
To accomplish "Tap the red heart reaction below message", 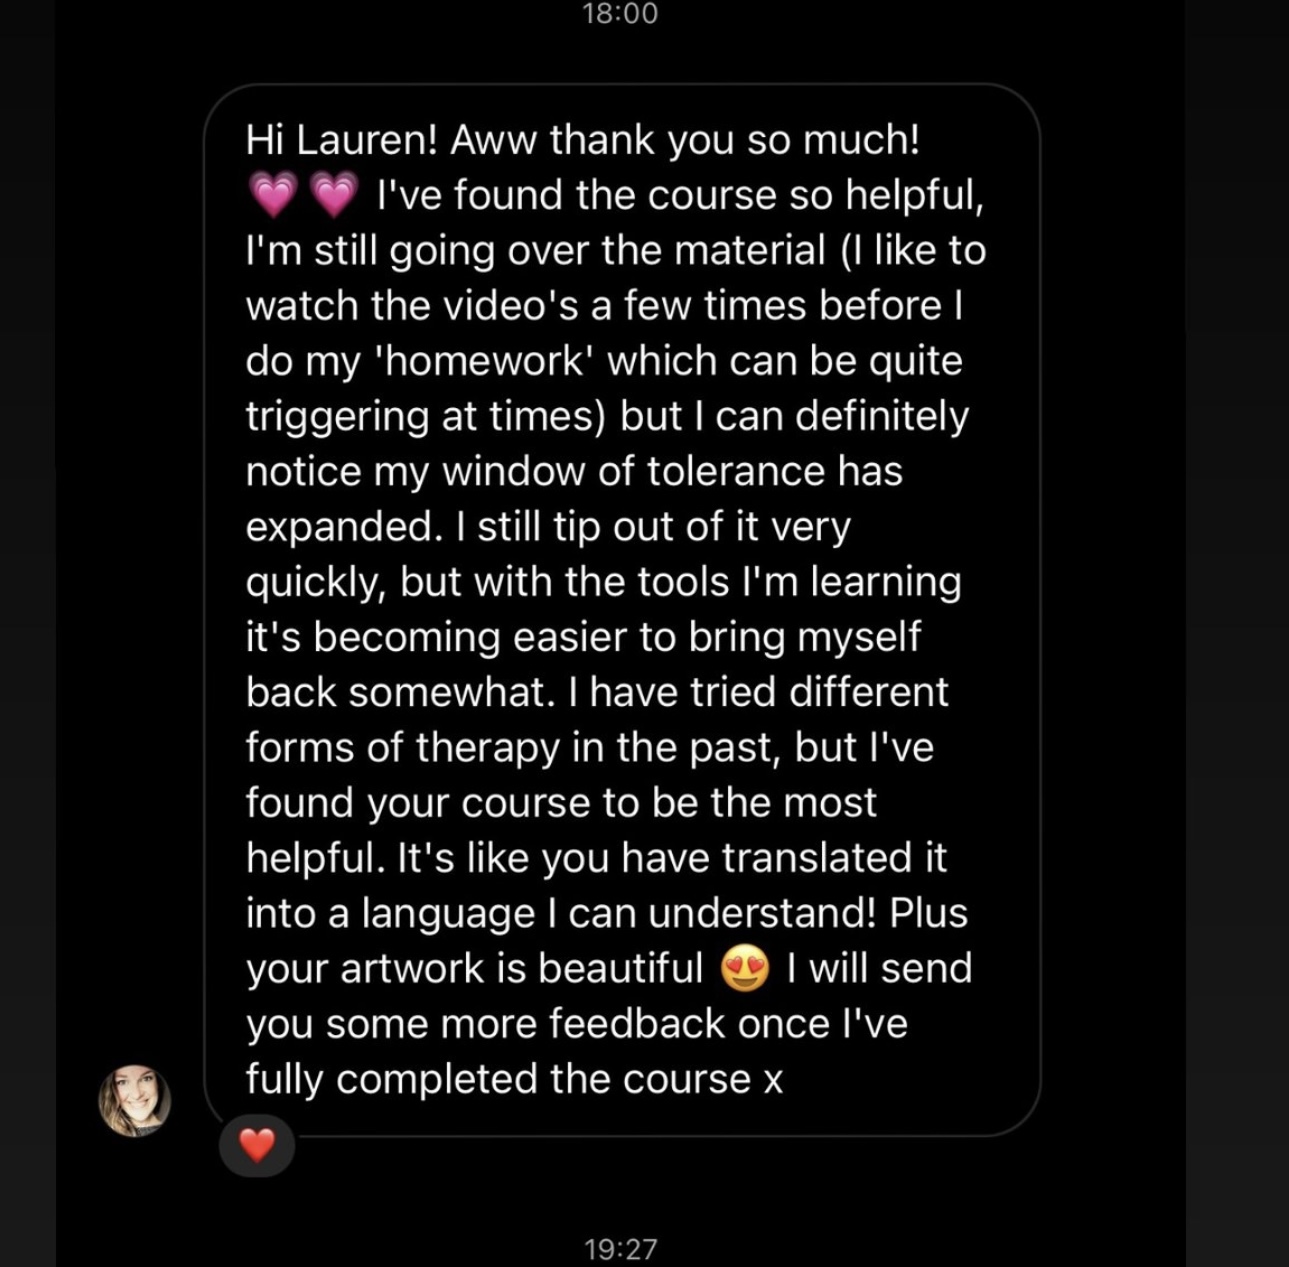I will (257, 1145).
